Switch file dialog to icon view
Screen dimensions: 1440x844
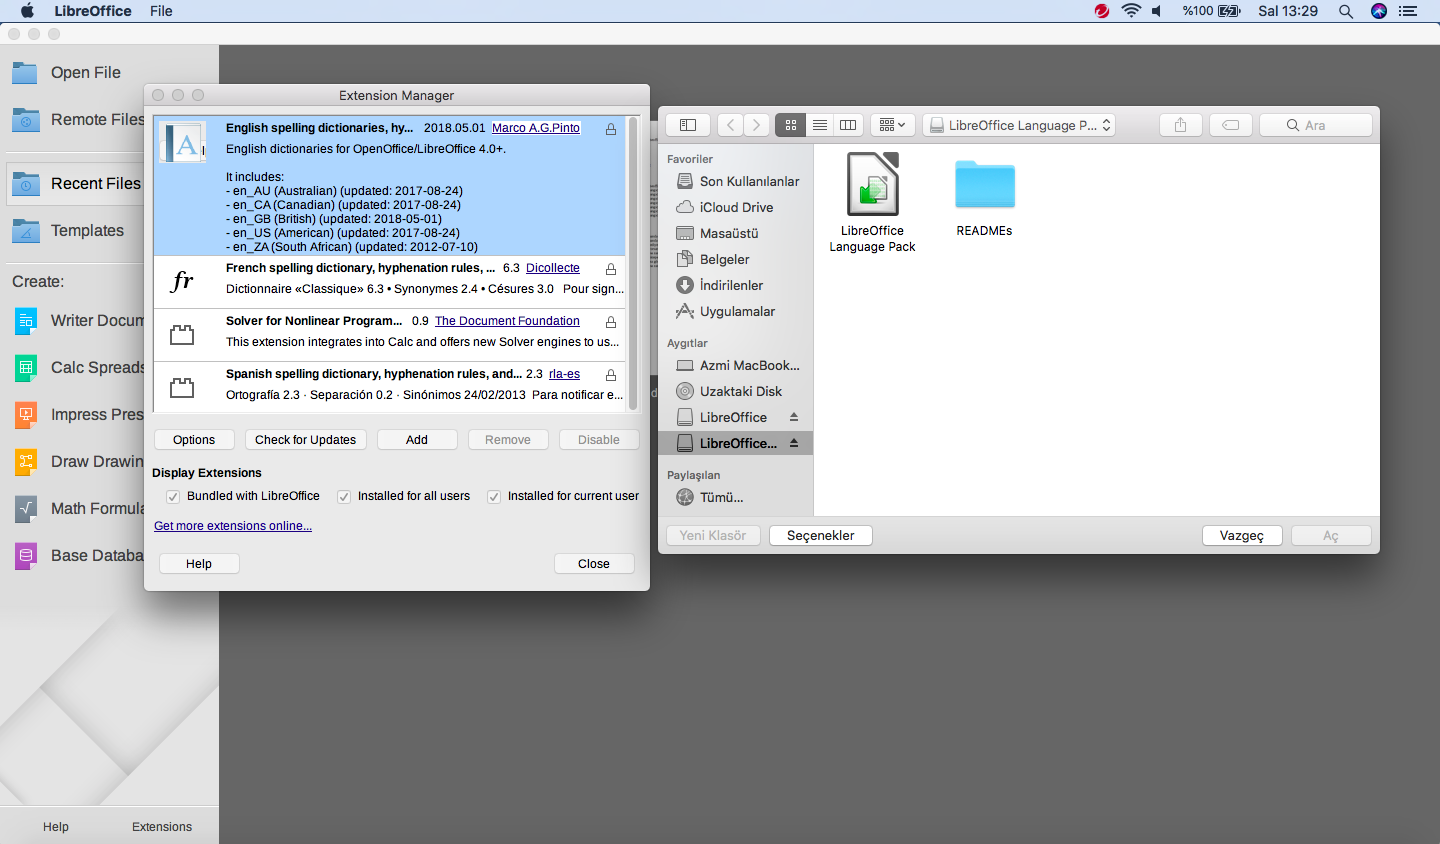coord(790,125)
